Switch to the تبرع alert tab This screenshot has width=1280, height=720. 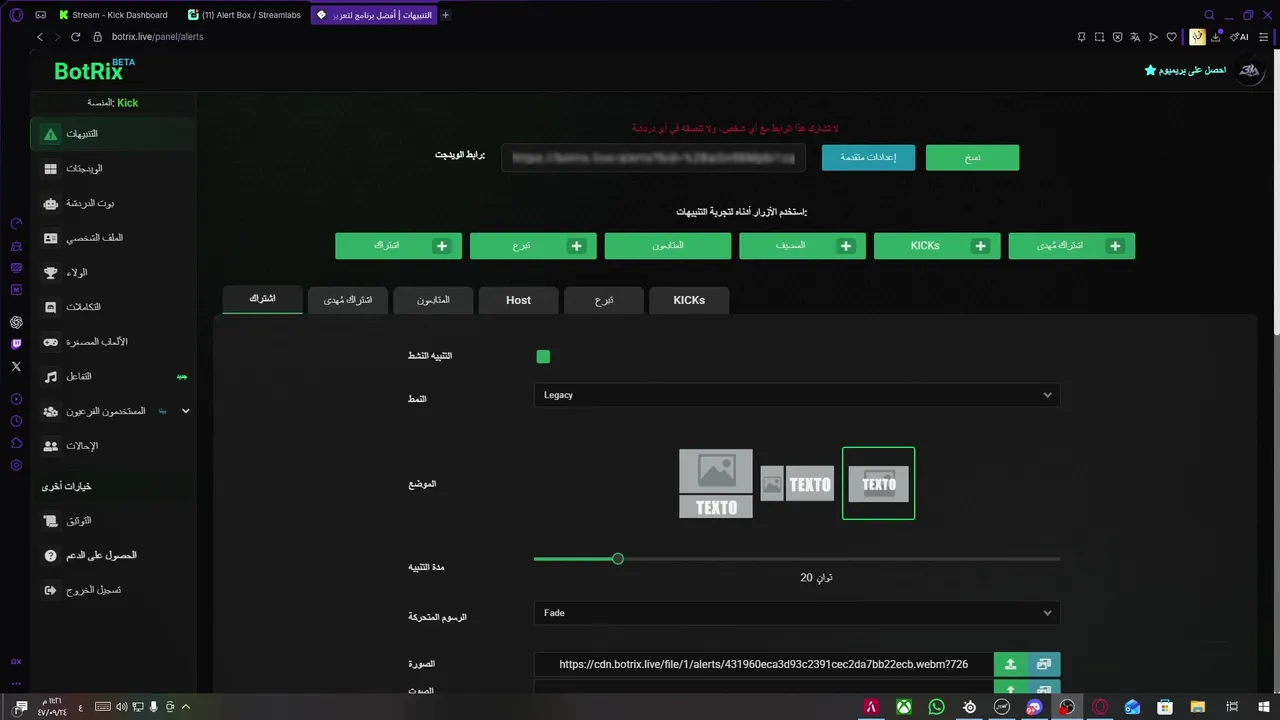604,300
